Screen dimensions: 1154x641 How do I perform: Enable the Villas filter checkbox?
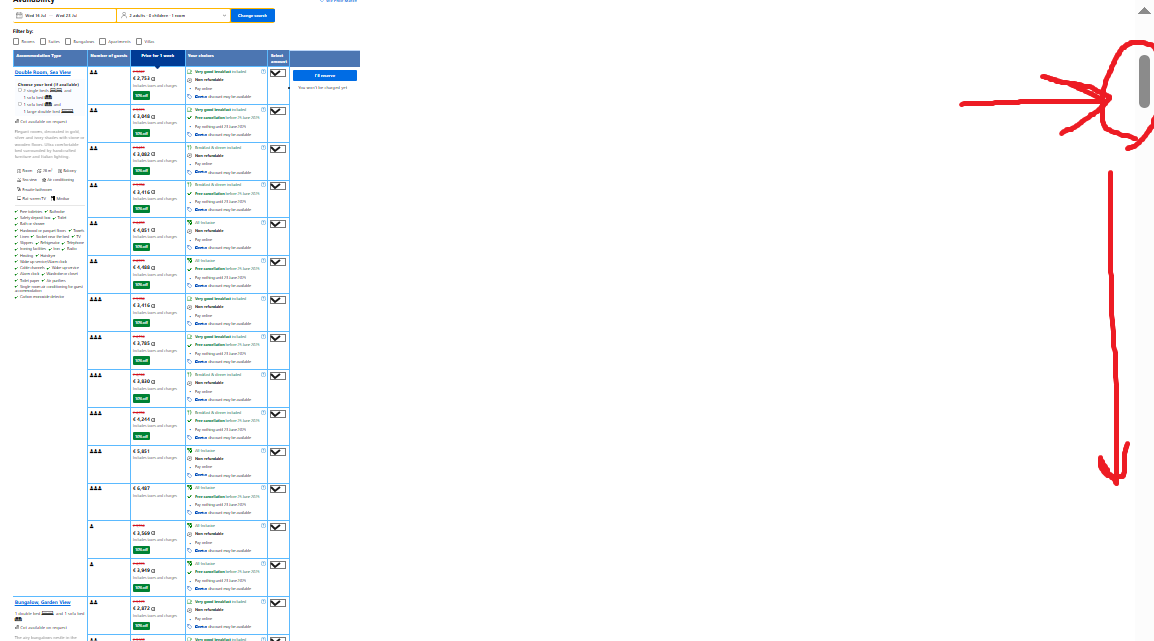(137, 41)
